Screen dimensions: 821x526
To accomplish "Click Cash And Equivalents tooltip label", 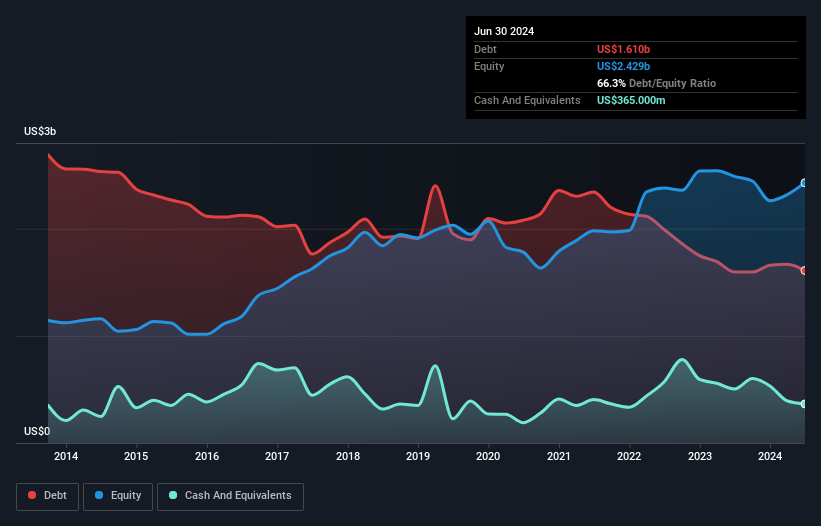I will tap(527, 100).
